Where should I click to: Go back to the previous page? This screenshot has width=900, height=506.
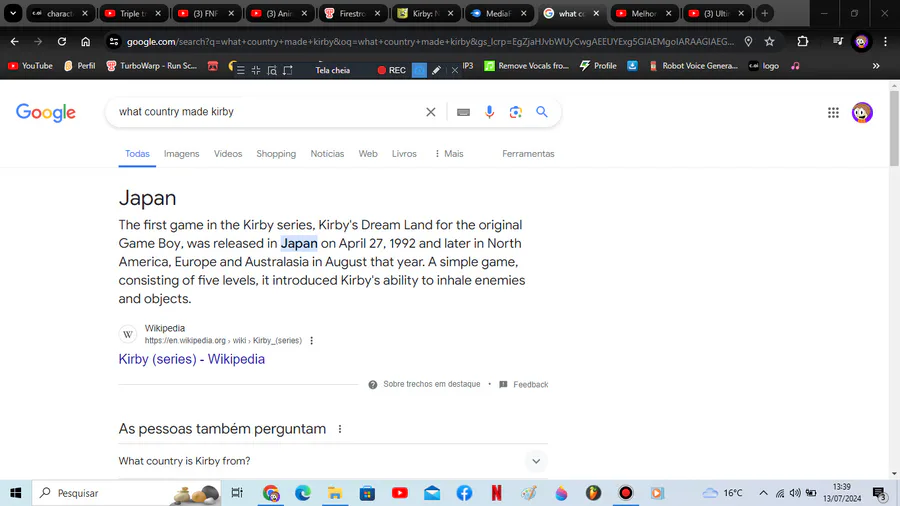tap(14, 41)
